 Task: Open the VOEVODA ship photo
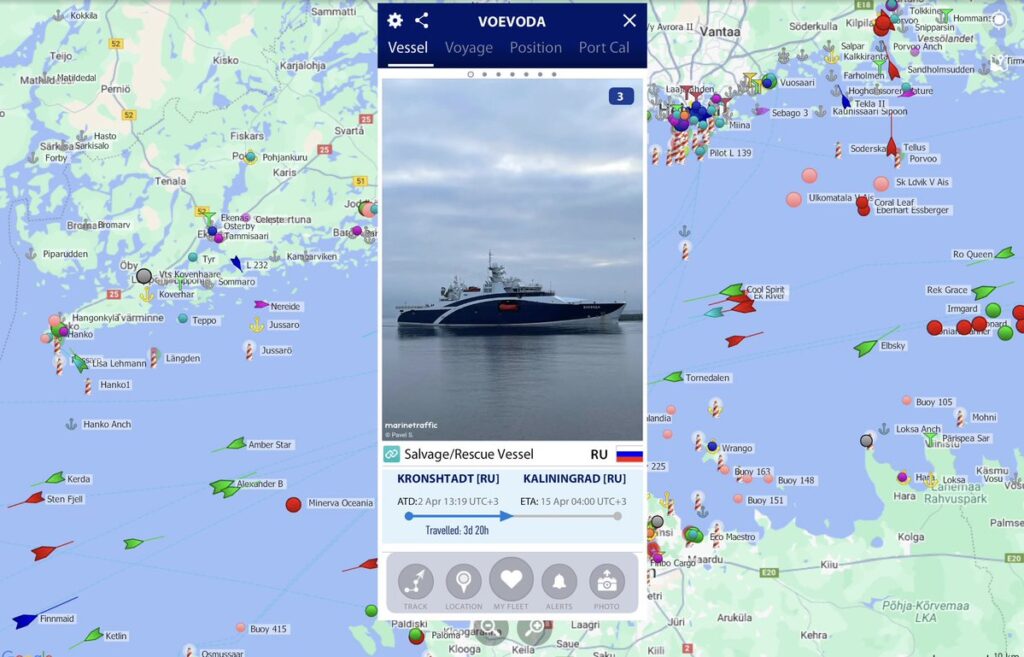click(512, 260)
